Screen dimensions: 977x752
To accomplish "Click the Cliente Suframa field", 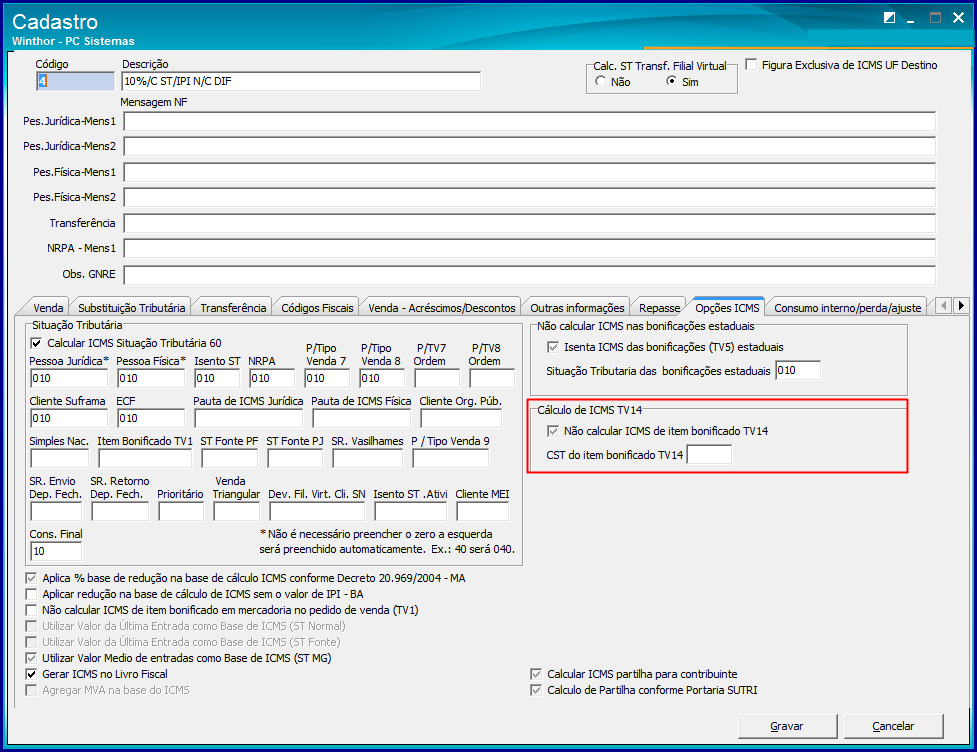I will (69, 418).
